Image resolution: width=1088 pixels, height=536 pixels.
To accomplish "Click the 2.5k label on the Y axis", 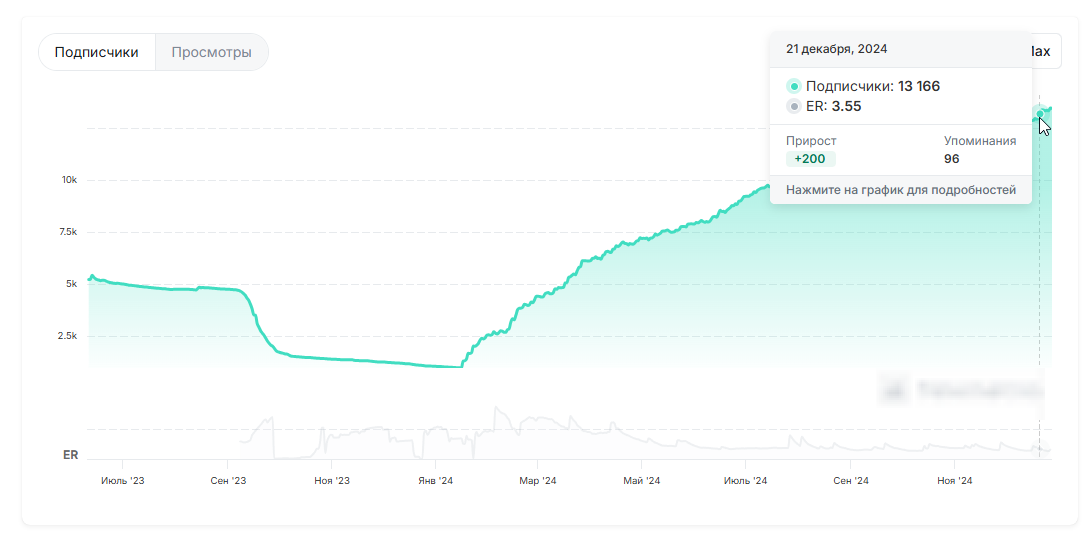I will coord(67,336).
